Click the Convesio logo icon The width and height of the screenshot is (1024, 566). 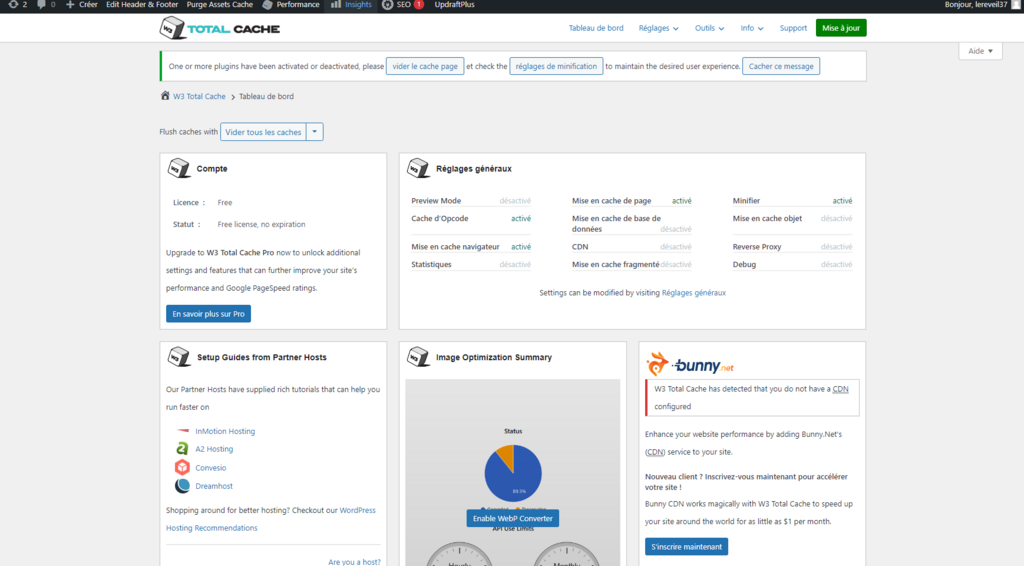(x=182, y=467)
